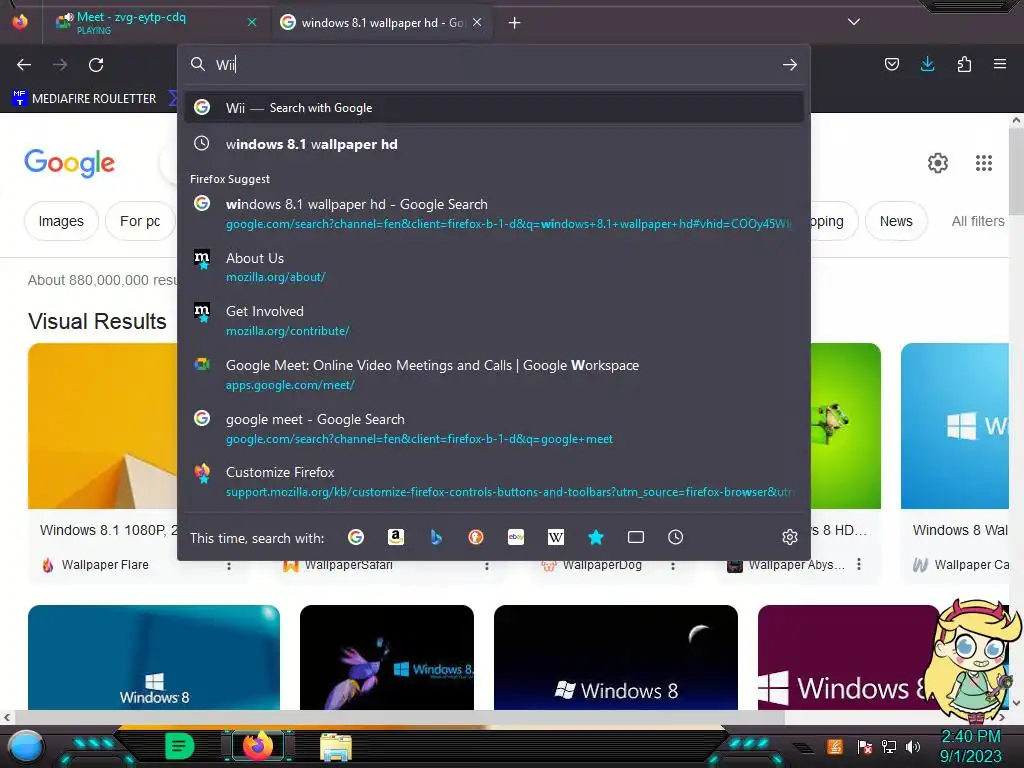This screenshot has width=1024, height=768.
Task: Search this time with Amazon
Action: pos(396,537)
